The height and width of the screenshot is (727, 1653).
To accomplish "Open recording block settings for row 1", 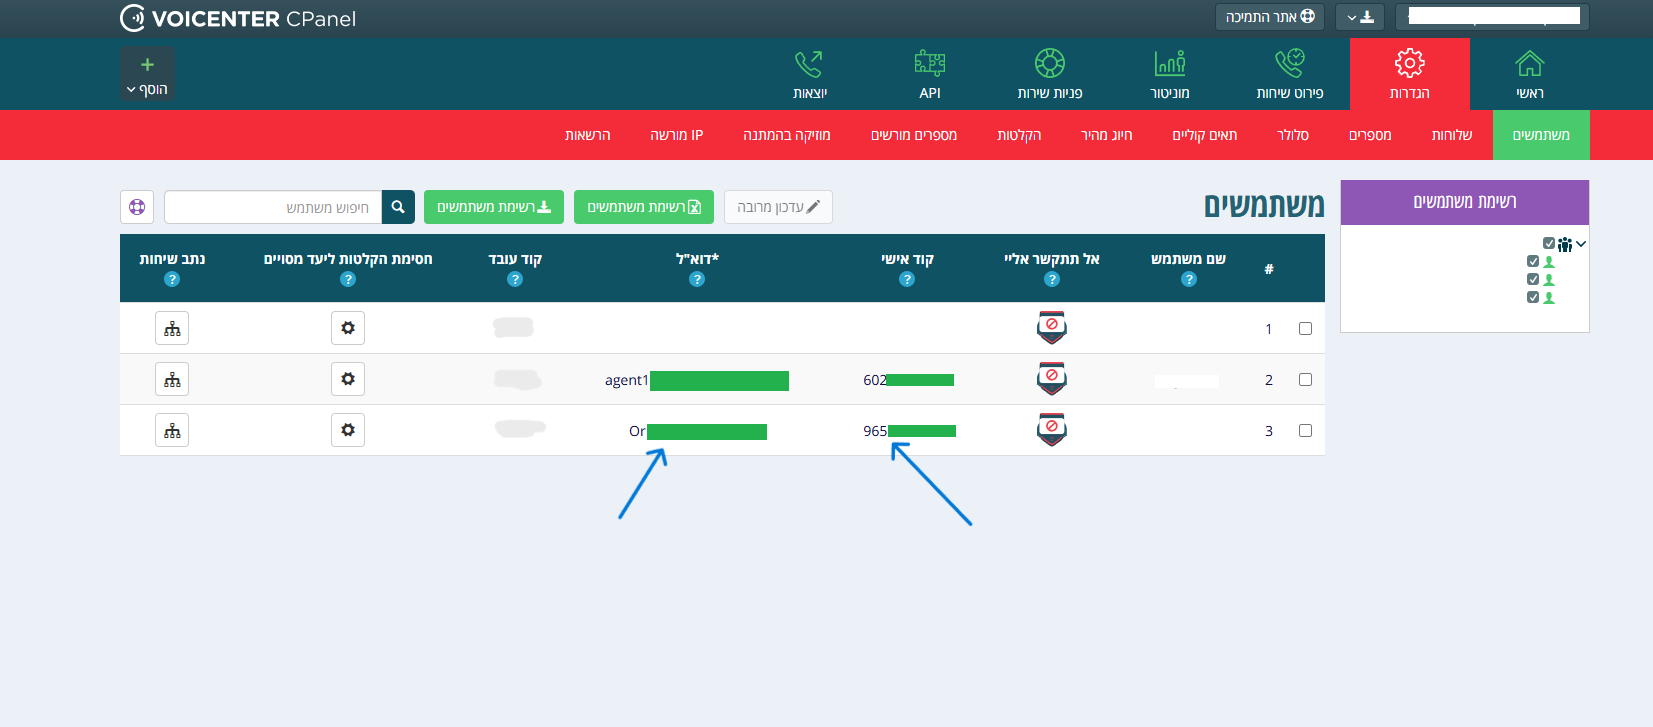I will 348,328.
